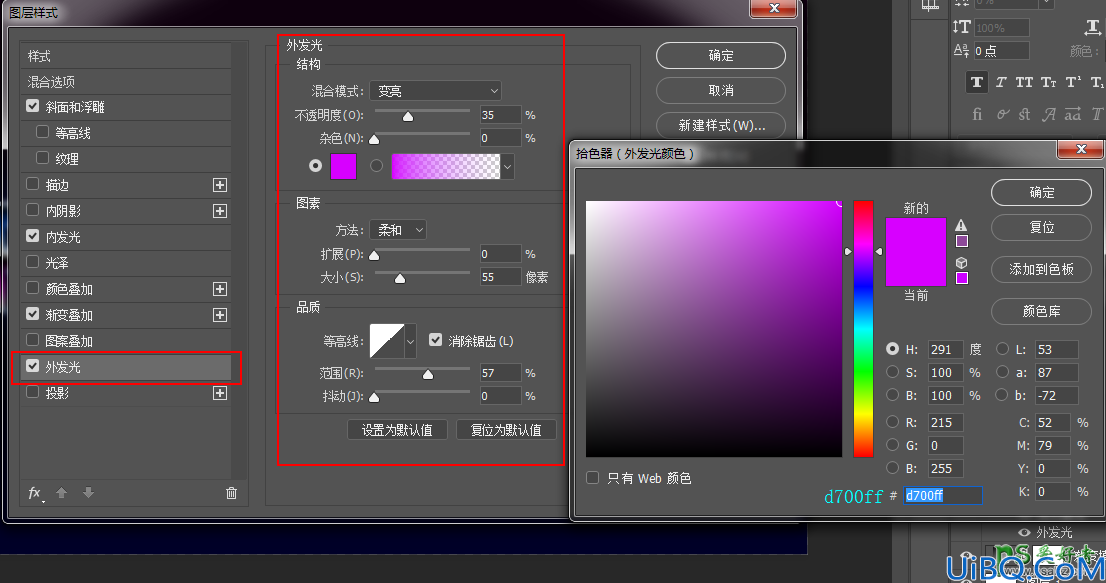Open the 混合模式 dropdown showing 变亮

(436, 91)
